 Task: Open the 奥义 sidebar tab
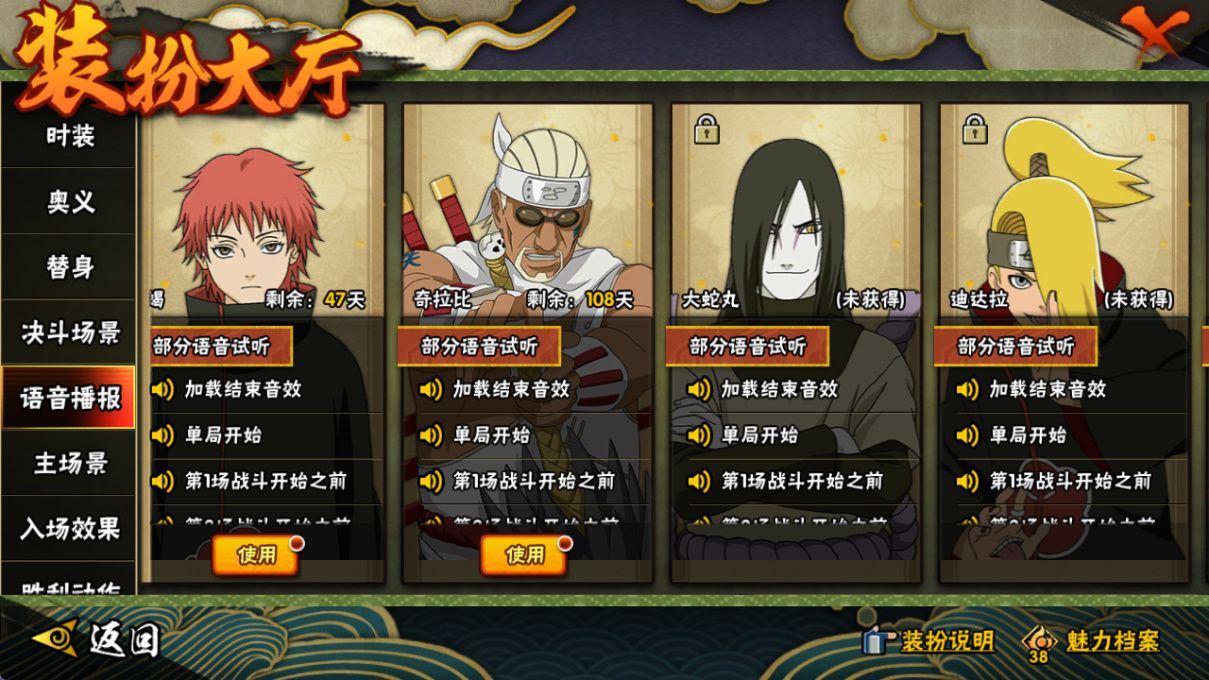[68, 201]
